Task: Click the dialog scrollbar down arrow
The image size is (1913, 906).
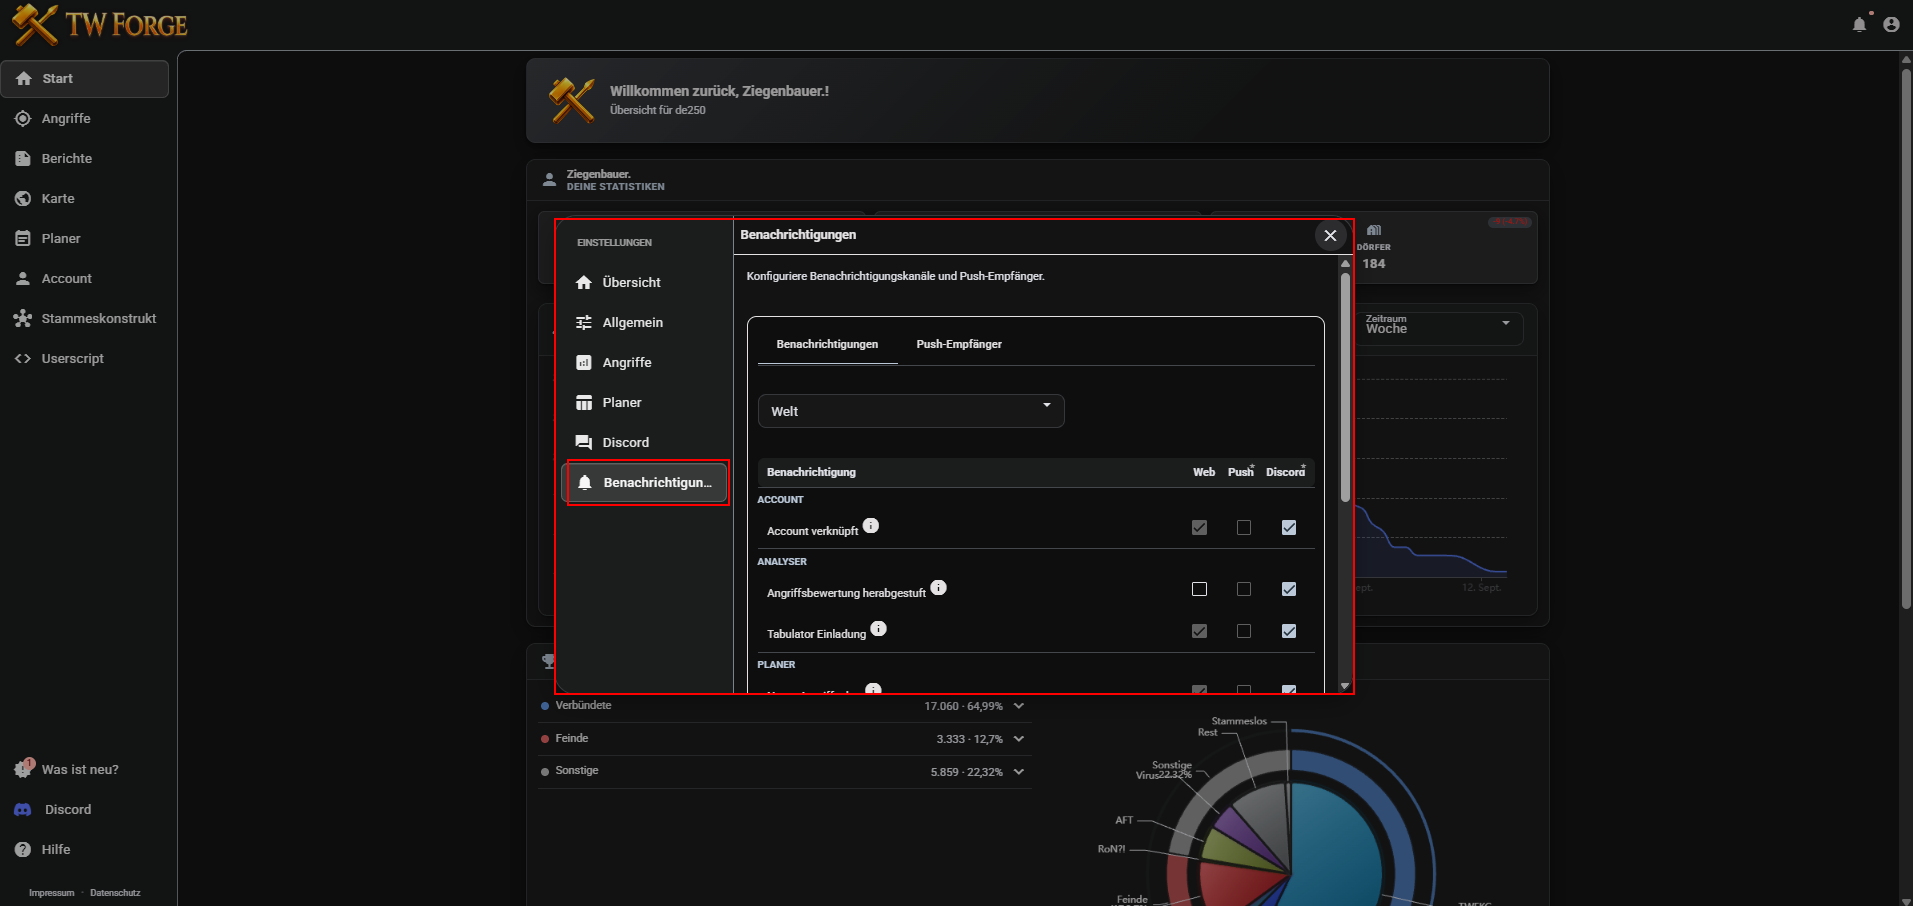Action: click(1345, 686)
